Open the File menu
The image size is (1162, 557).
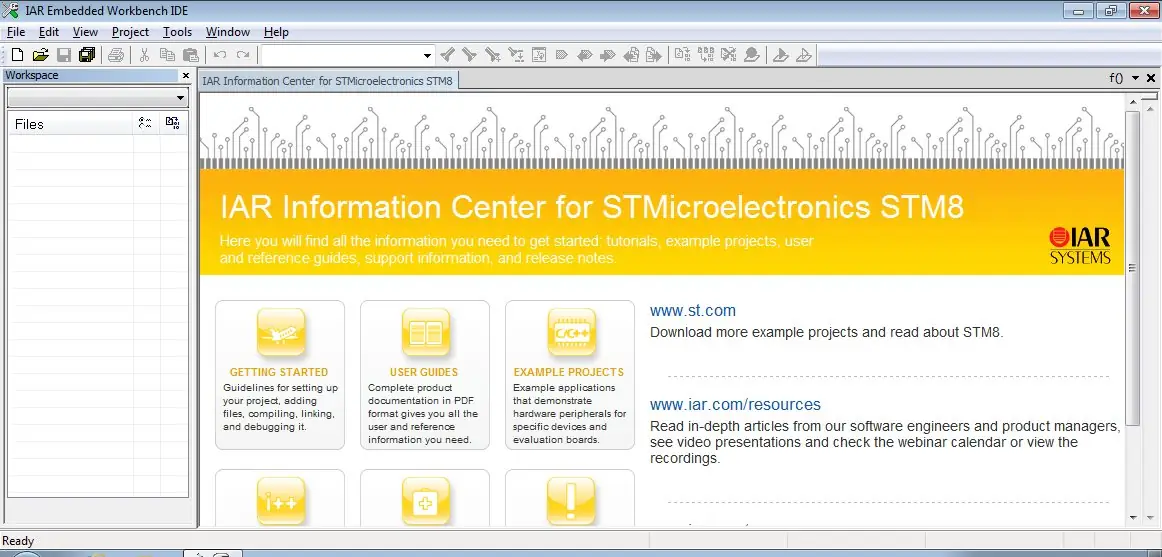pos(16,32)
